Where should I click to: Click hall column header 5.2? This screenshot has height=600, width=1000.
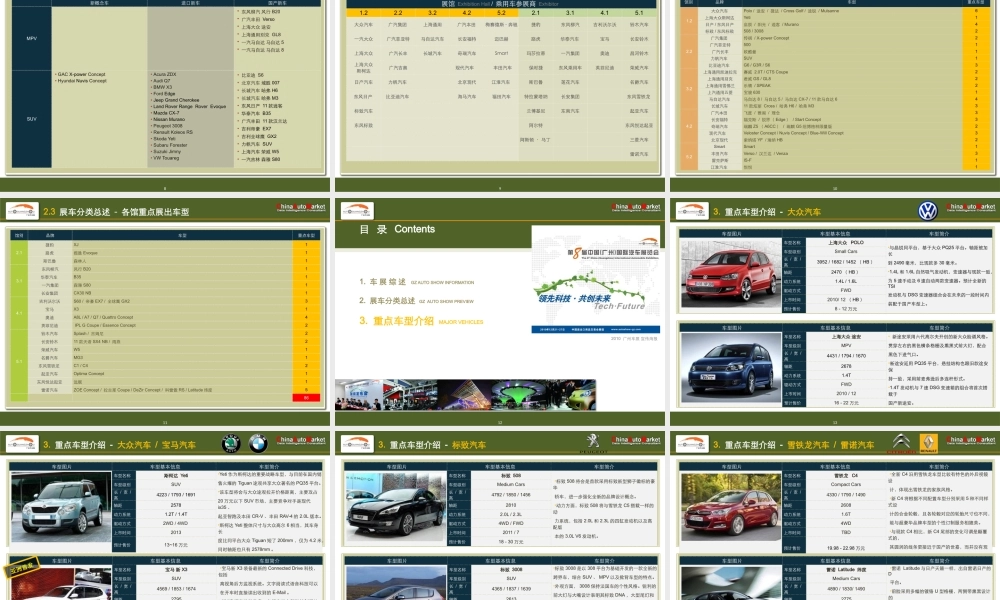coord(501,13)
